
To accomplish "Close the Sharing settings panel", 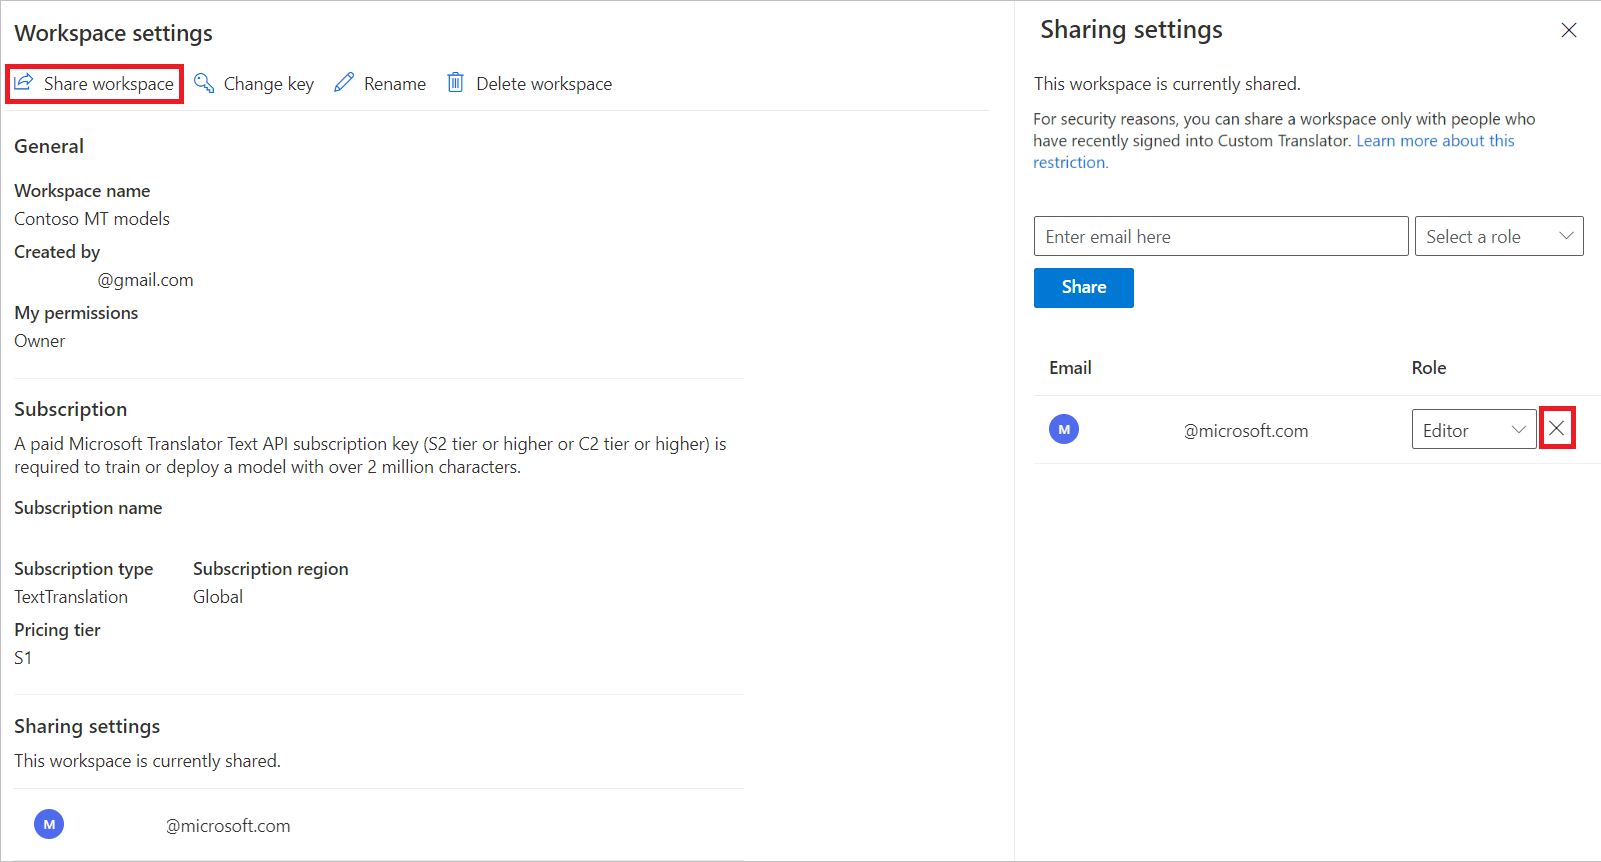I will [x=1569, y=30].
